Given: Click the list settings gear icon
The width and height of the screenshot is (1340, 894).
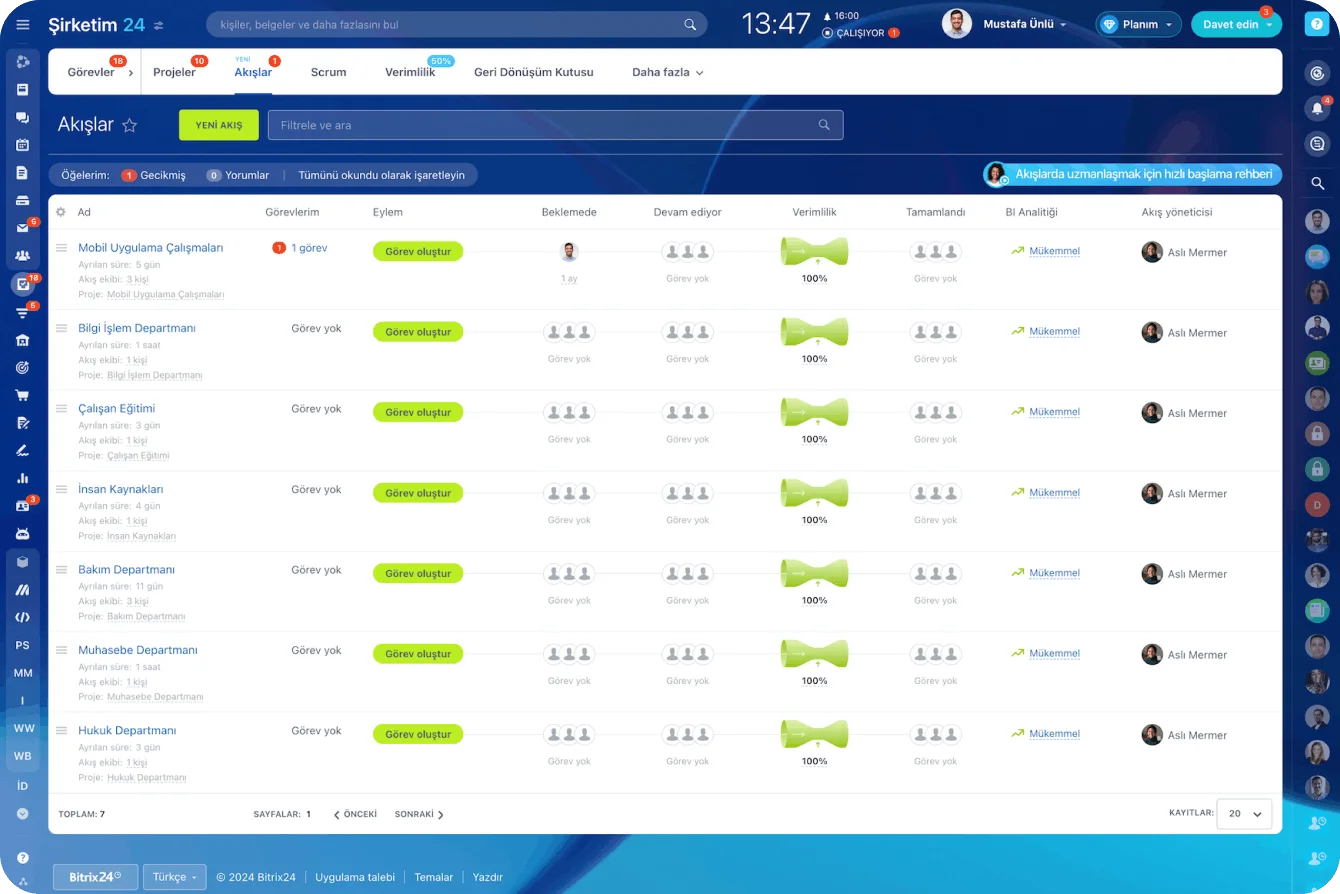Looking at the screenshot, I should pos(61,212).
